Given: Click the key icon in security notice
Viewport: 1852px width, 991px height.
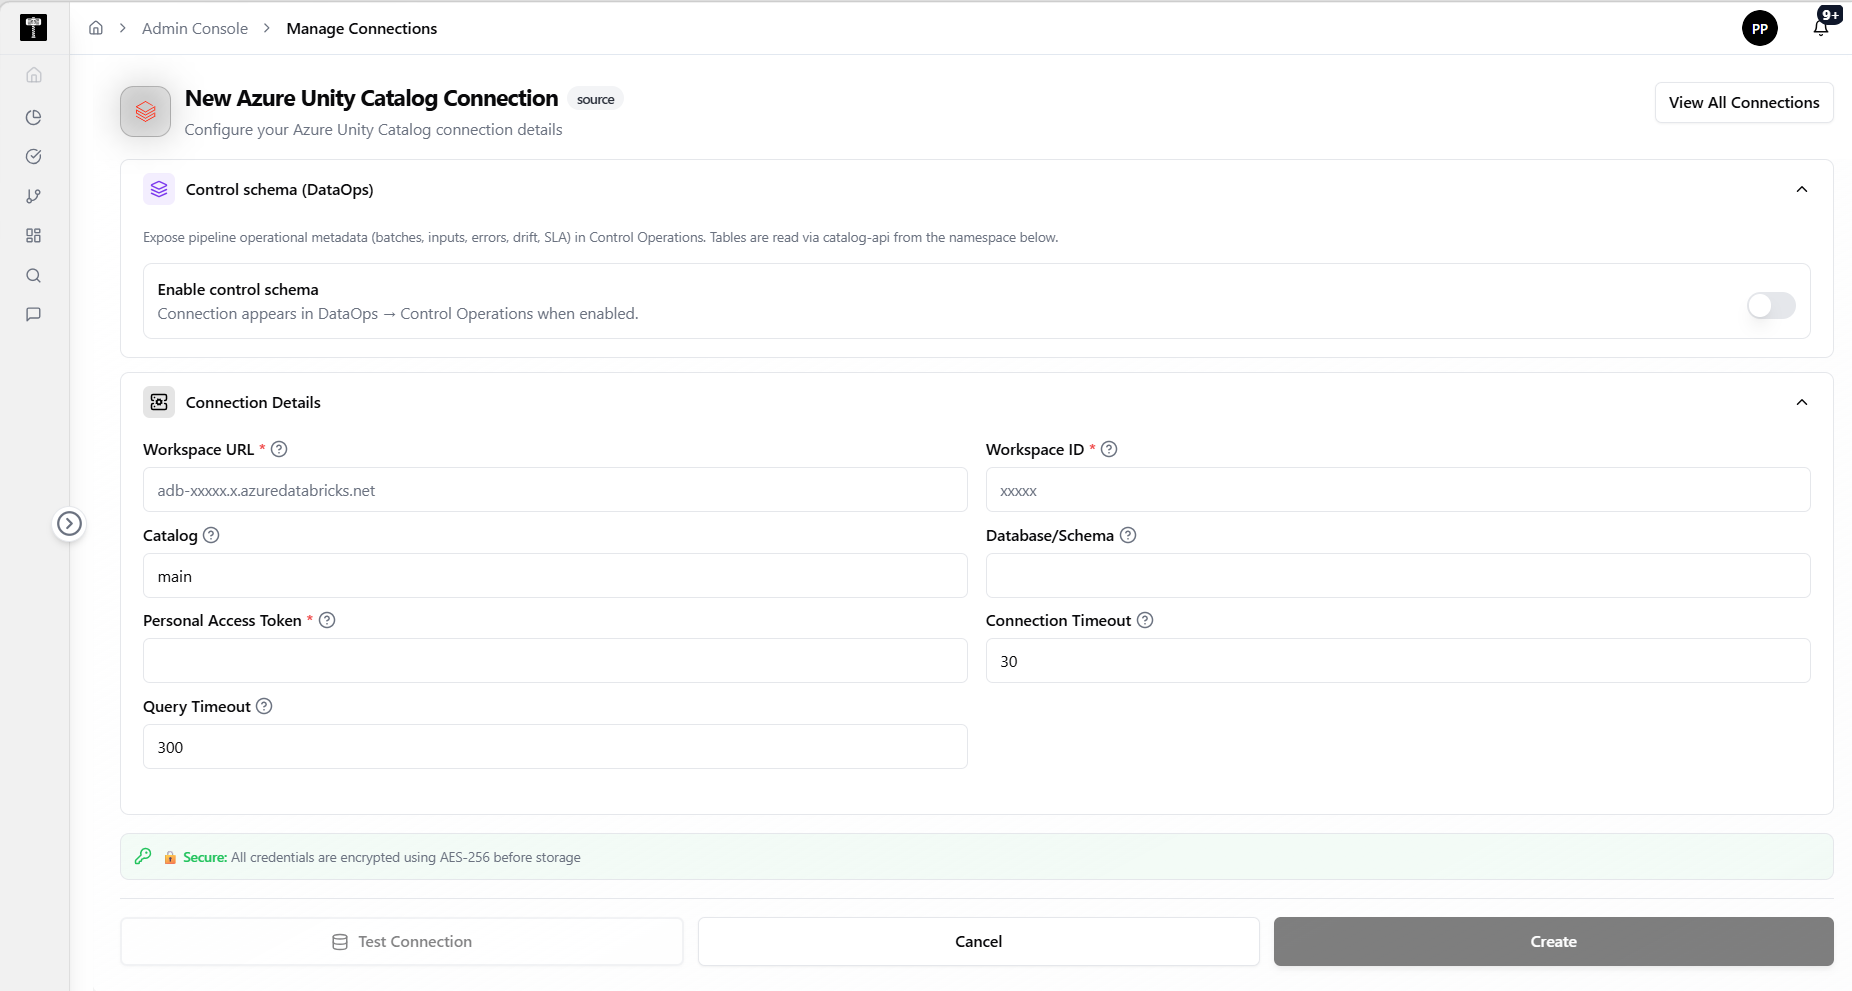Looking at the screenshot, I should click(143, 856).
